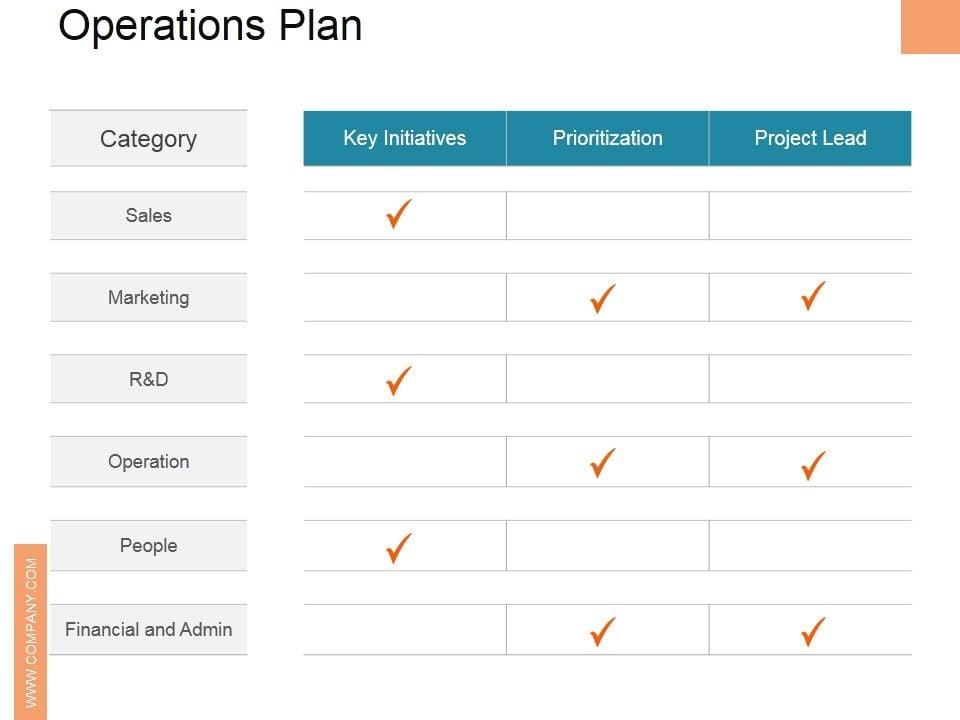The height and width of the screenshot is (720, 960).
Task: Click Financial and Admin Prioritization checkmark
Action: (602, 630)
